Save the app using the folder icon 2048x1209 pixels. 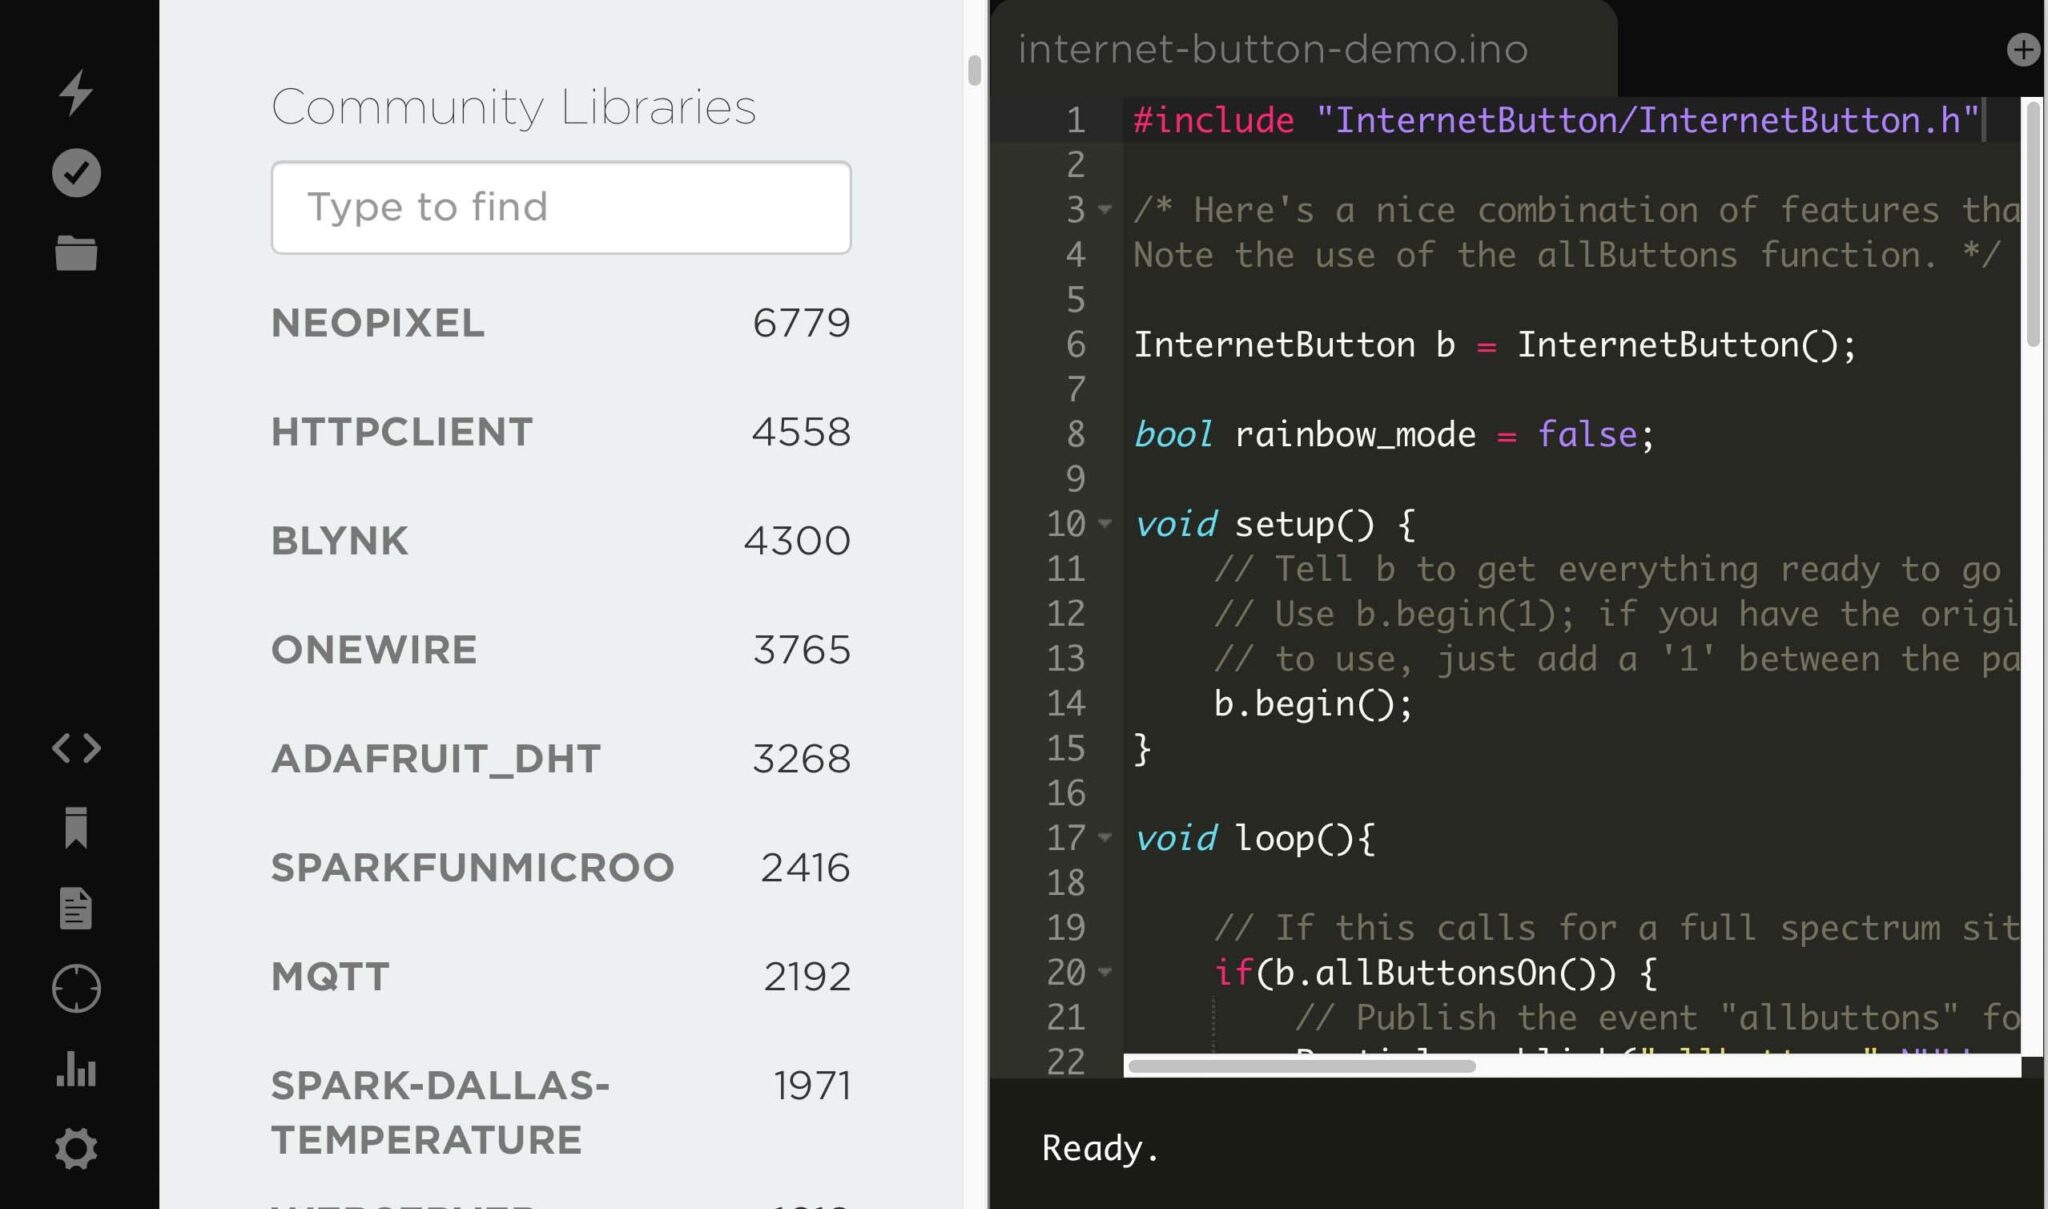(76, 252)
